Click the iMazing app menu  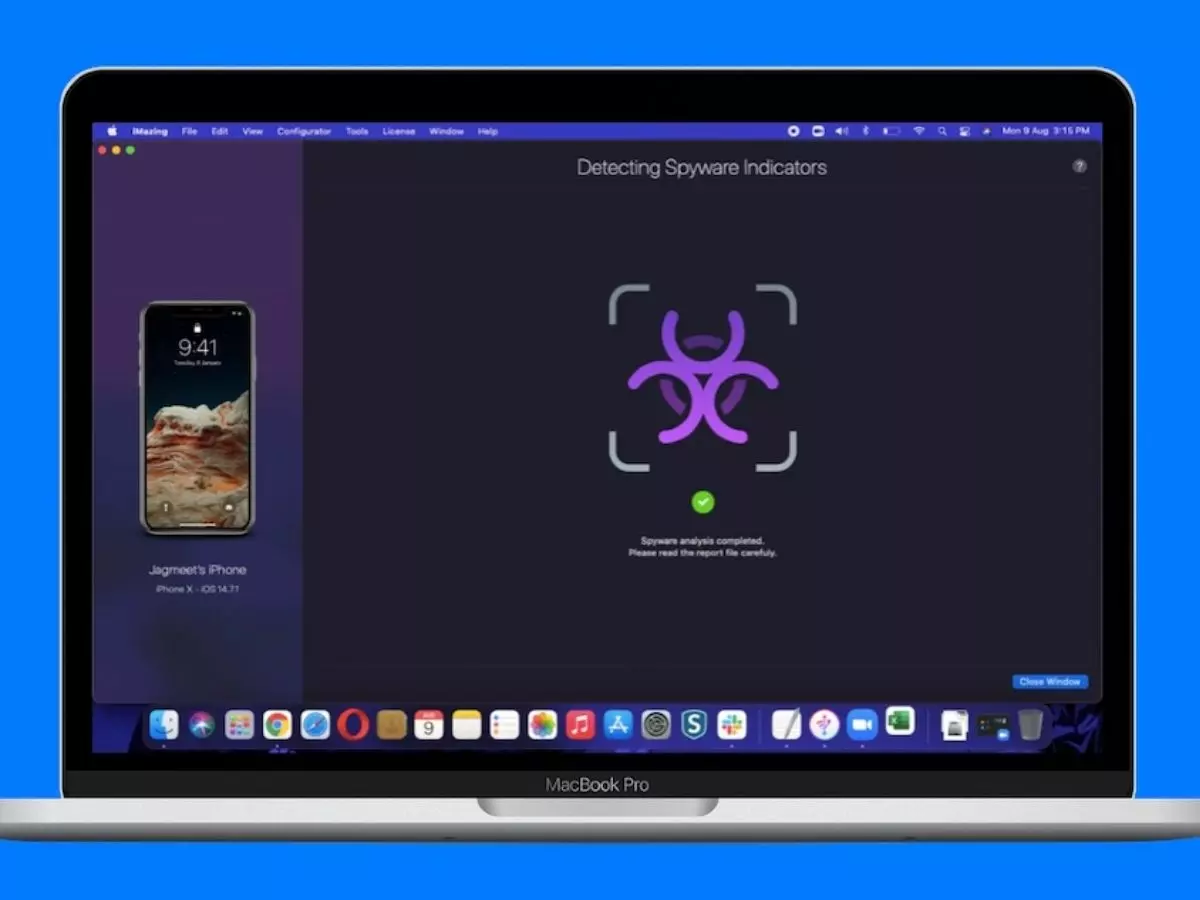(150, 132)
